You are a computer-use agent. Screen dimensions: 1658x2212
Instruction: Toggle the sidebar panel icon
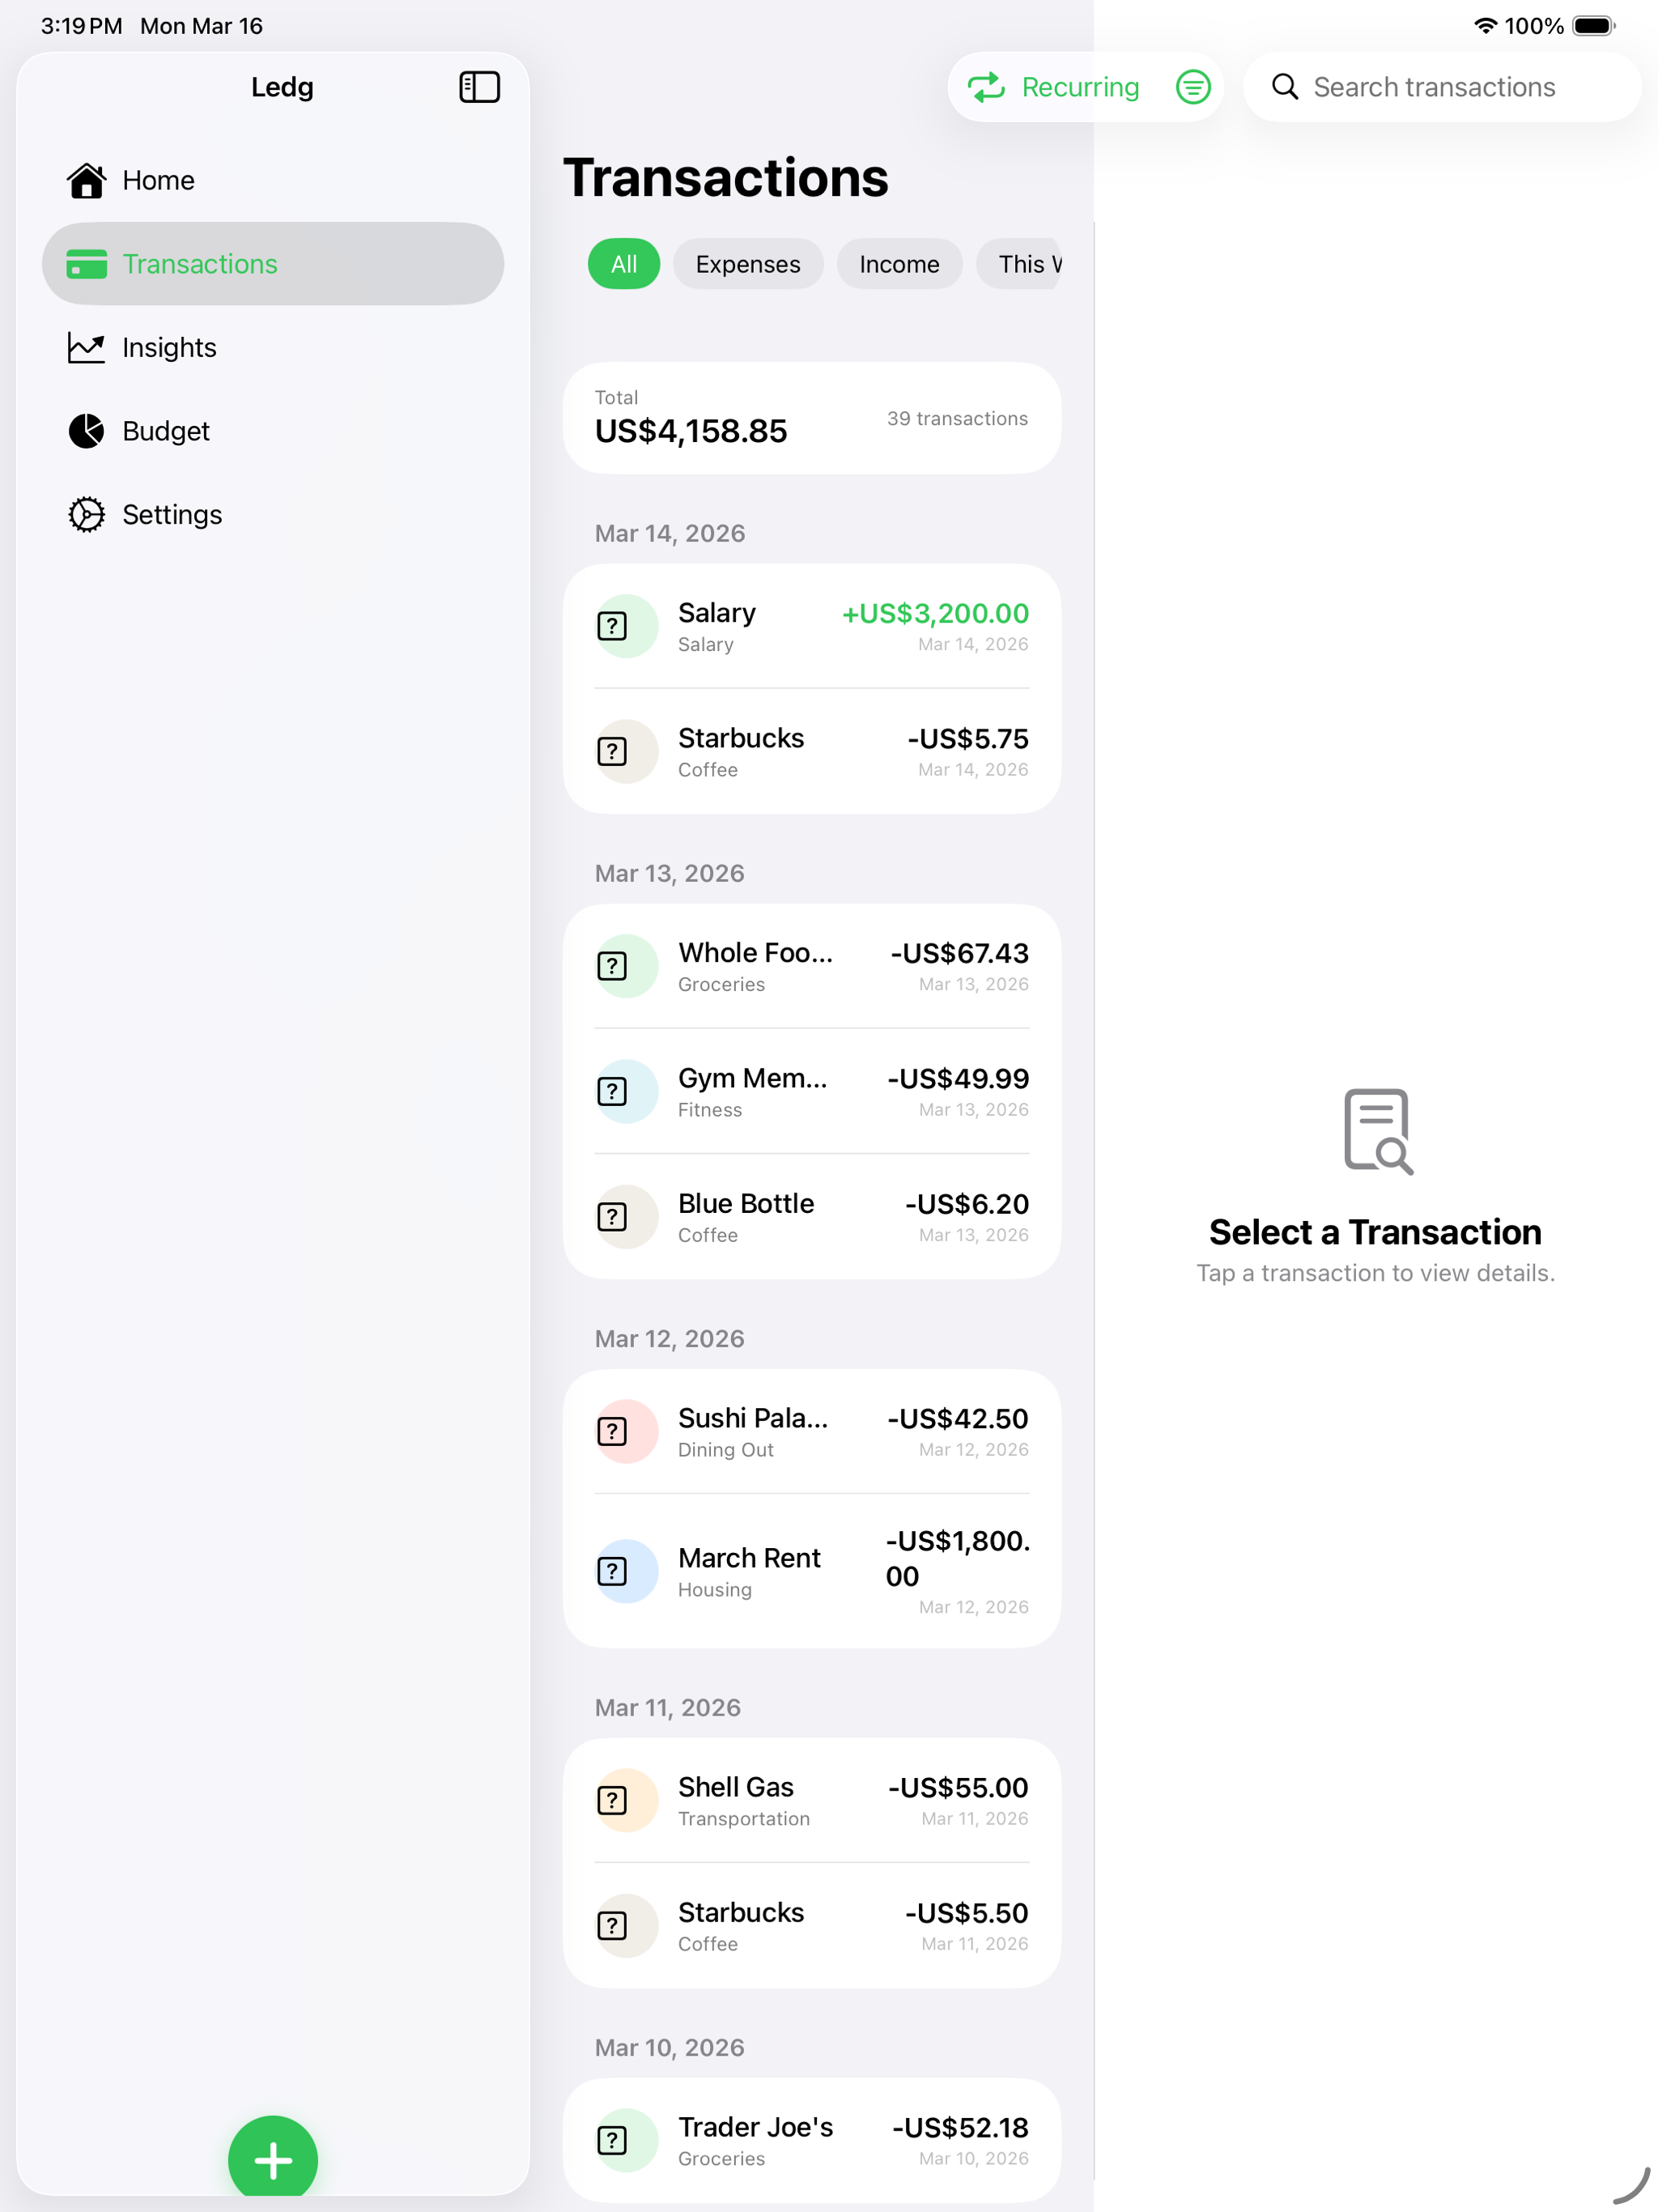479,87
